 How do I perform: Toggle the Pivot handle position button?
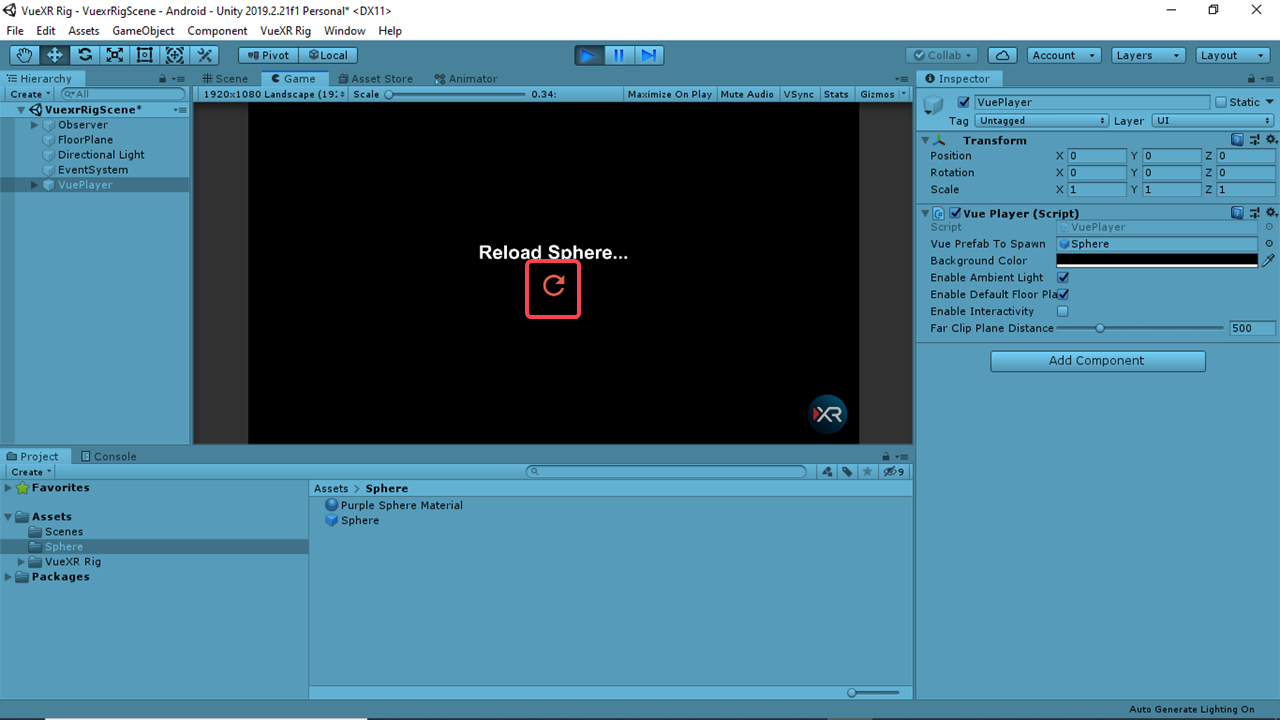[x=268, y=55]
